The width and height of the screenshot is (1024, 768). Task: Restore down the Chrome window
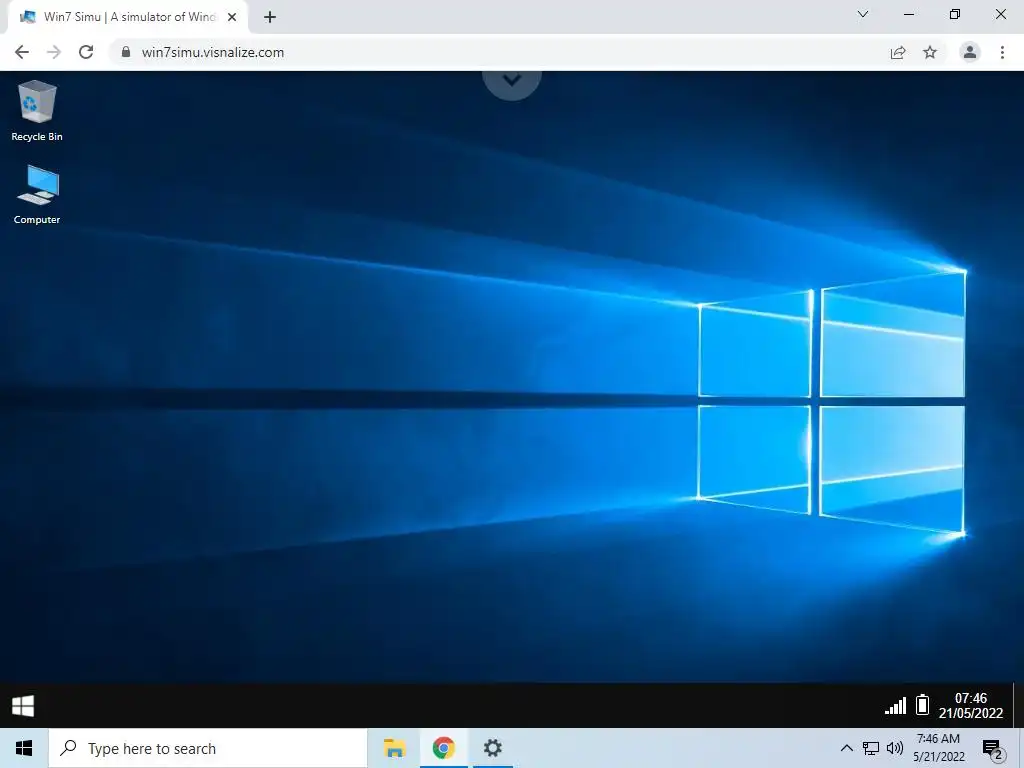(955, 14)
